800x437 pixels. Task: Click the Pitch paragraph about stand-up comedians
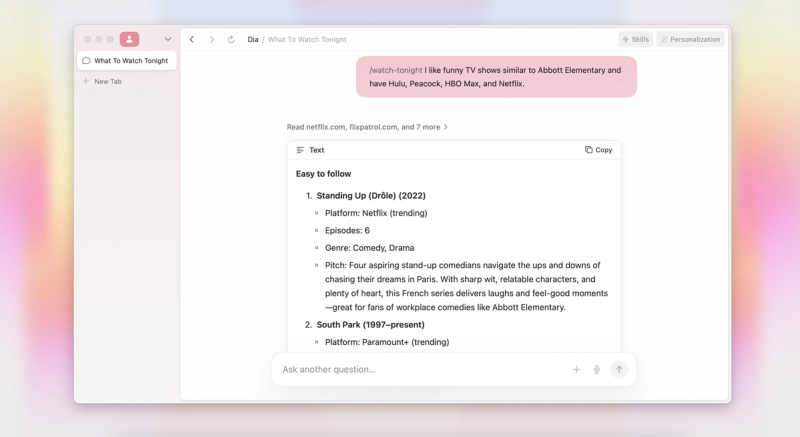tap(466, 286)
